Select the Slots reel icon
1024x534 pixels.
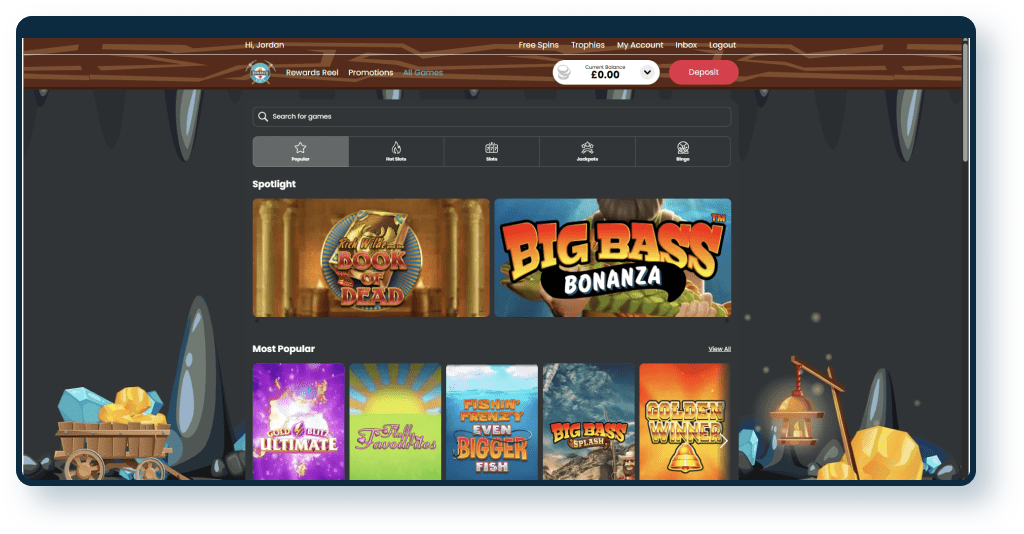[491, 148]
